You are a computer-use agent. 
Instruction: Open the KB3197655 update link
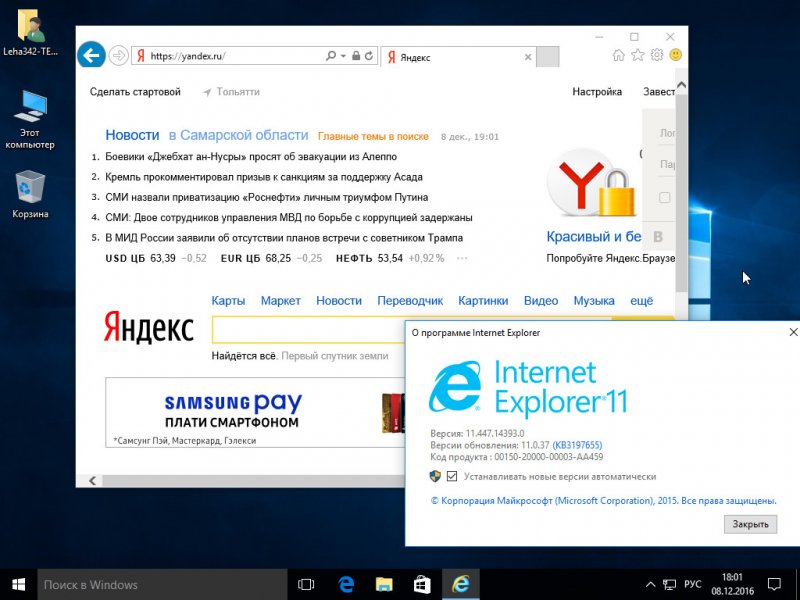tap(577, 445)
